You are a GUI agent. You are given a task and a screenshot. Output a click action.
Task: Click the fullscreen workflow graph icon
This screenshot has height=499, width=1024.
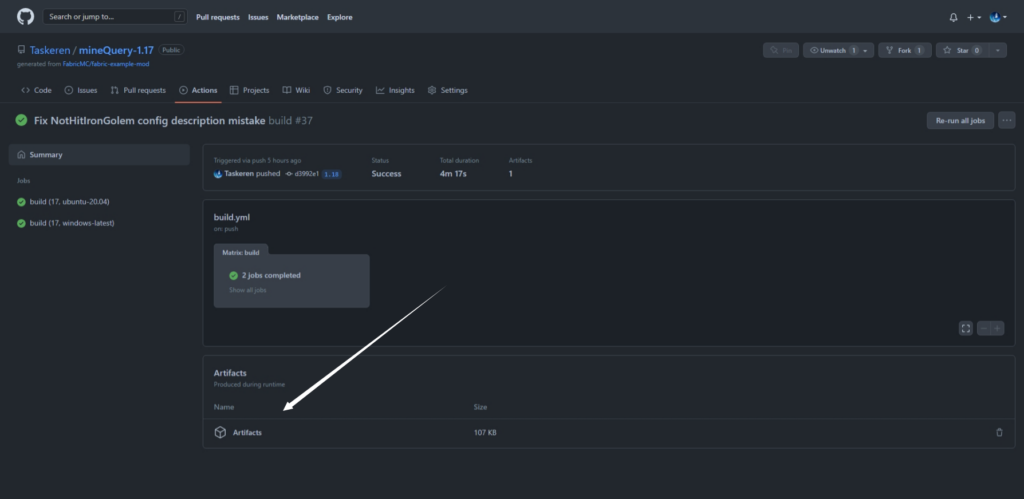pos(965,327)
